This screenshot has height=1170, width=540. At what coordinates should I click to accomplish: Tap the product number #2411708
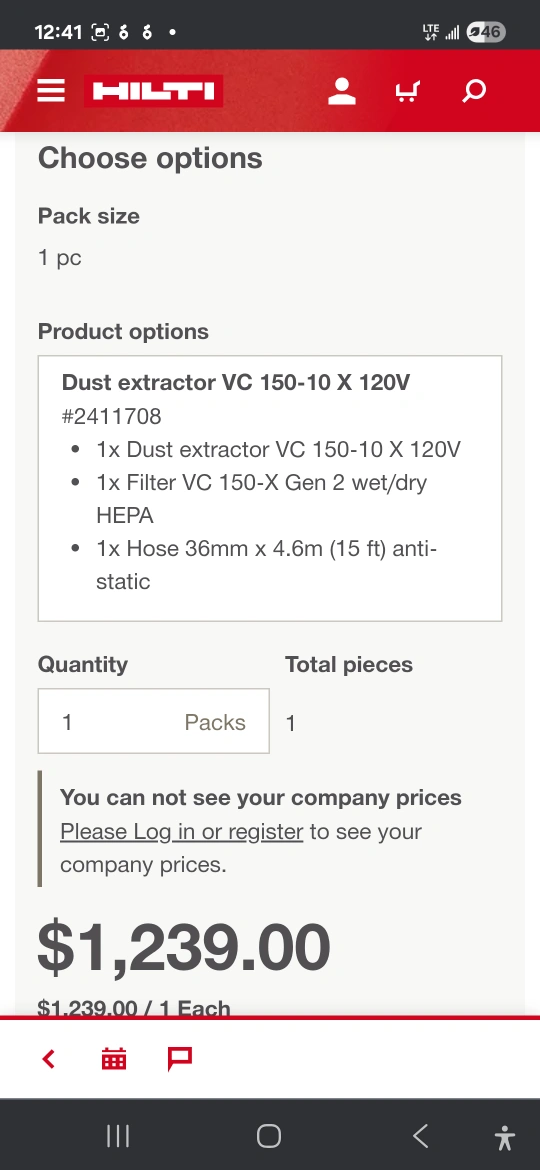click(111, 416)
